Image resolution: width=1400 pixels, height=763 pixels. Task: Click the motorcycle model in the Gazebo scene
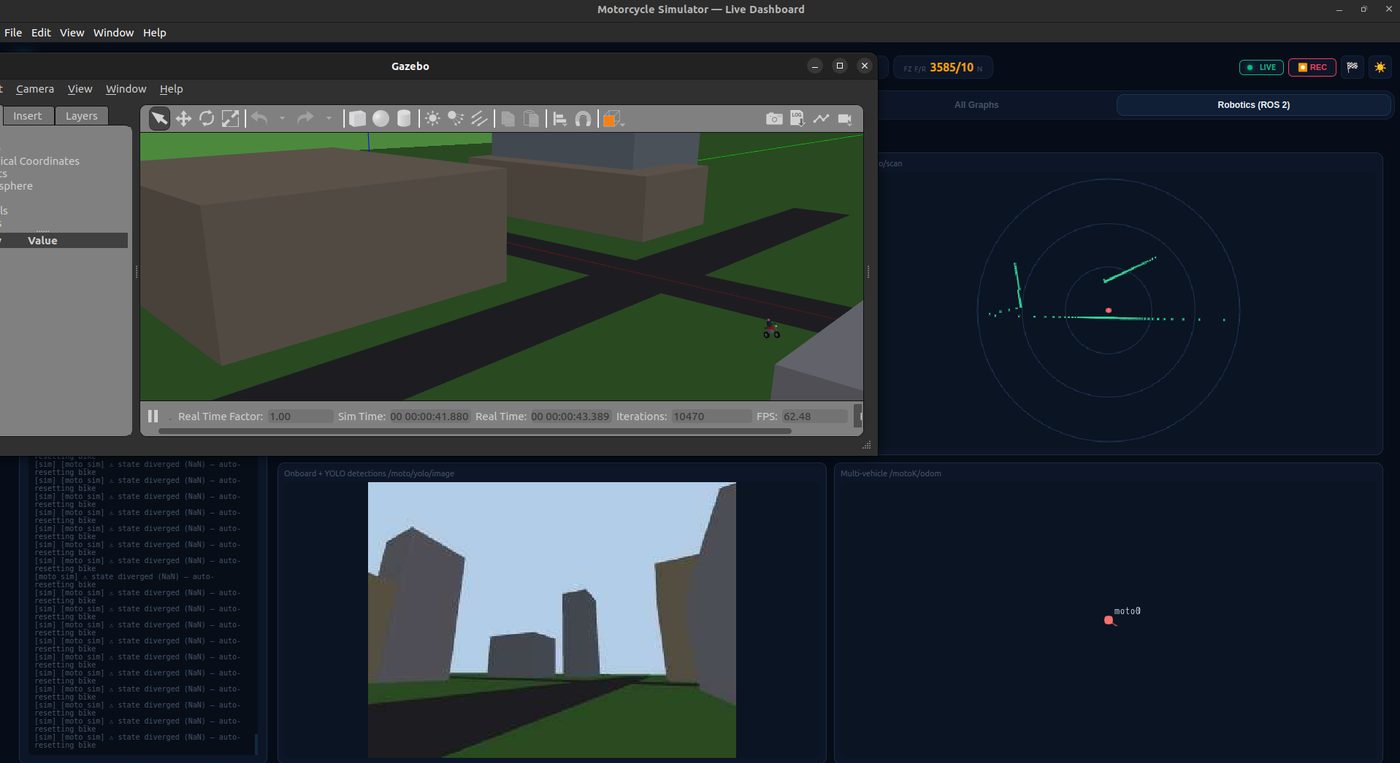click(771, 329)
